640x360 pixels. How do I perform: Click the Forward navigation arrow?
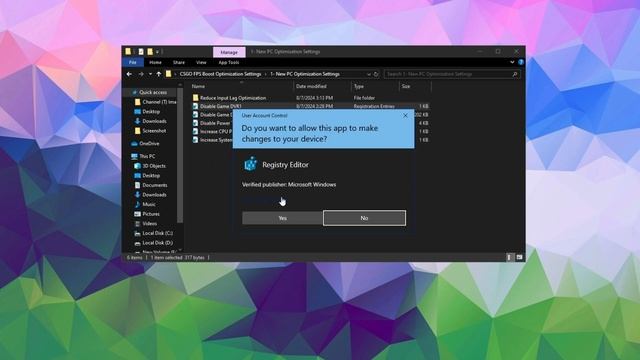click(141, 74)
